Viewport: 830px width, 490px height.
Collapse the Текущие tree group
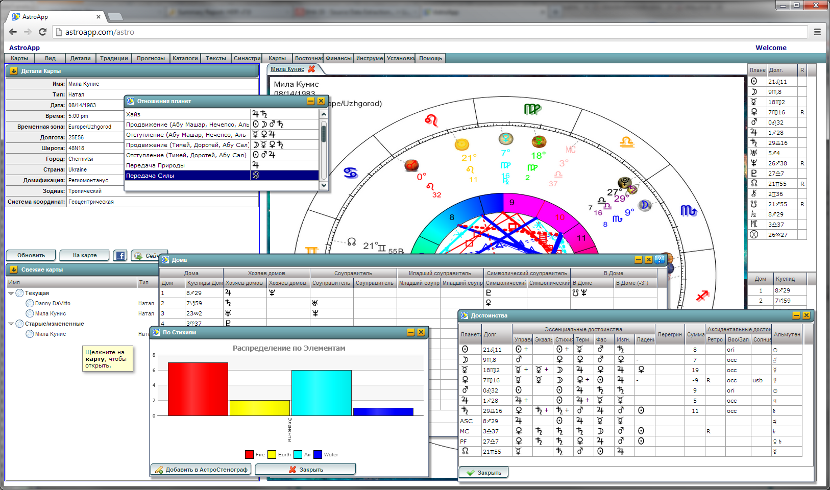pos(12,293)
